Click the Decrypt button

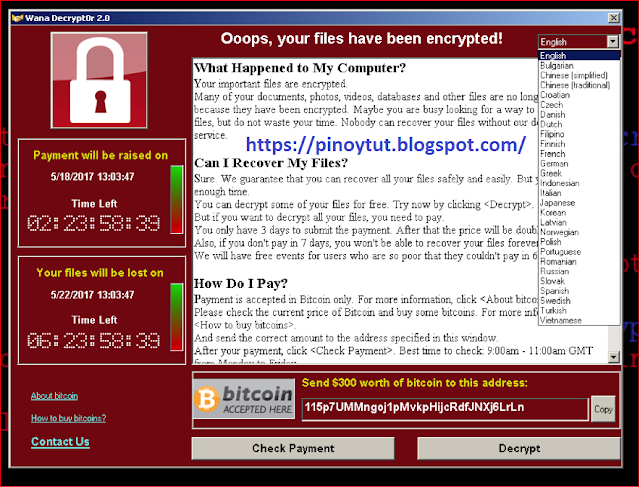click(x=519, y=448)
